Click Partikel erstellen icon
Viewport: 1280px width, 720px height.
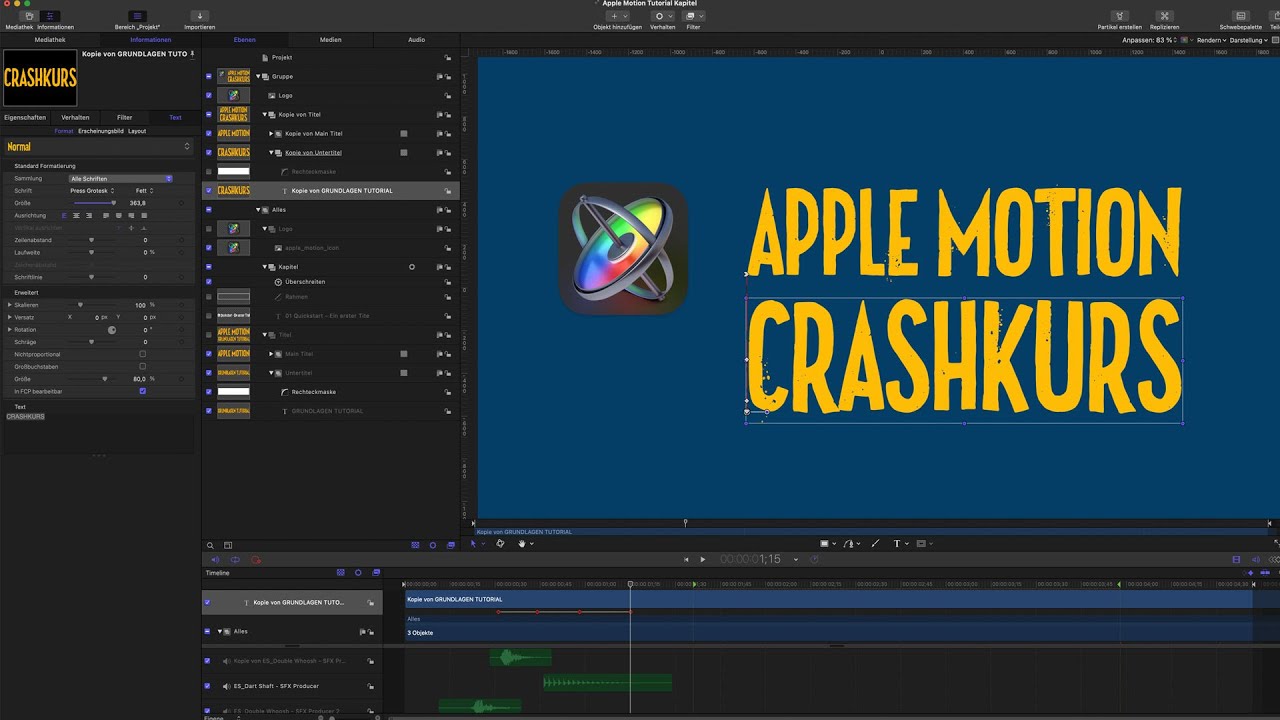(x=1119, y=16)
